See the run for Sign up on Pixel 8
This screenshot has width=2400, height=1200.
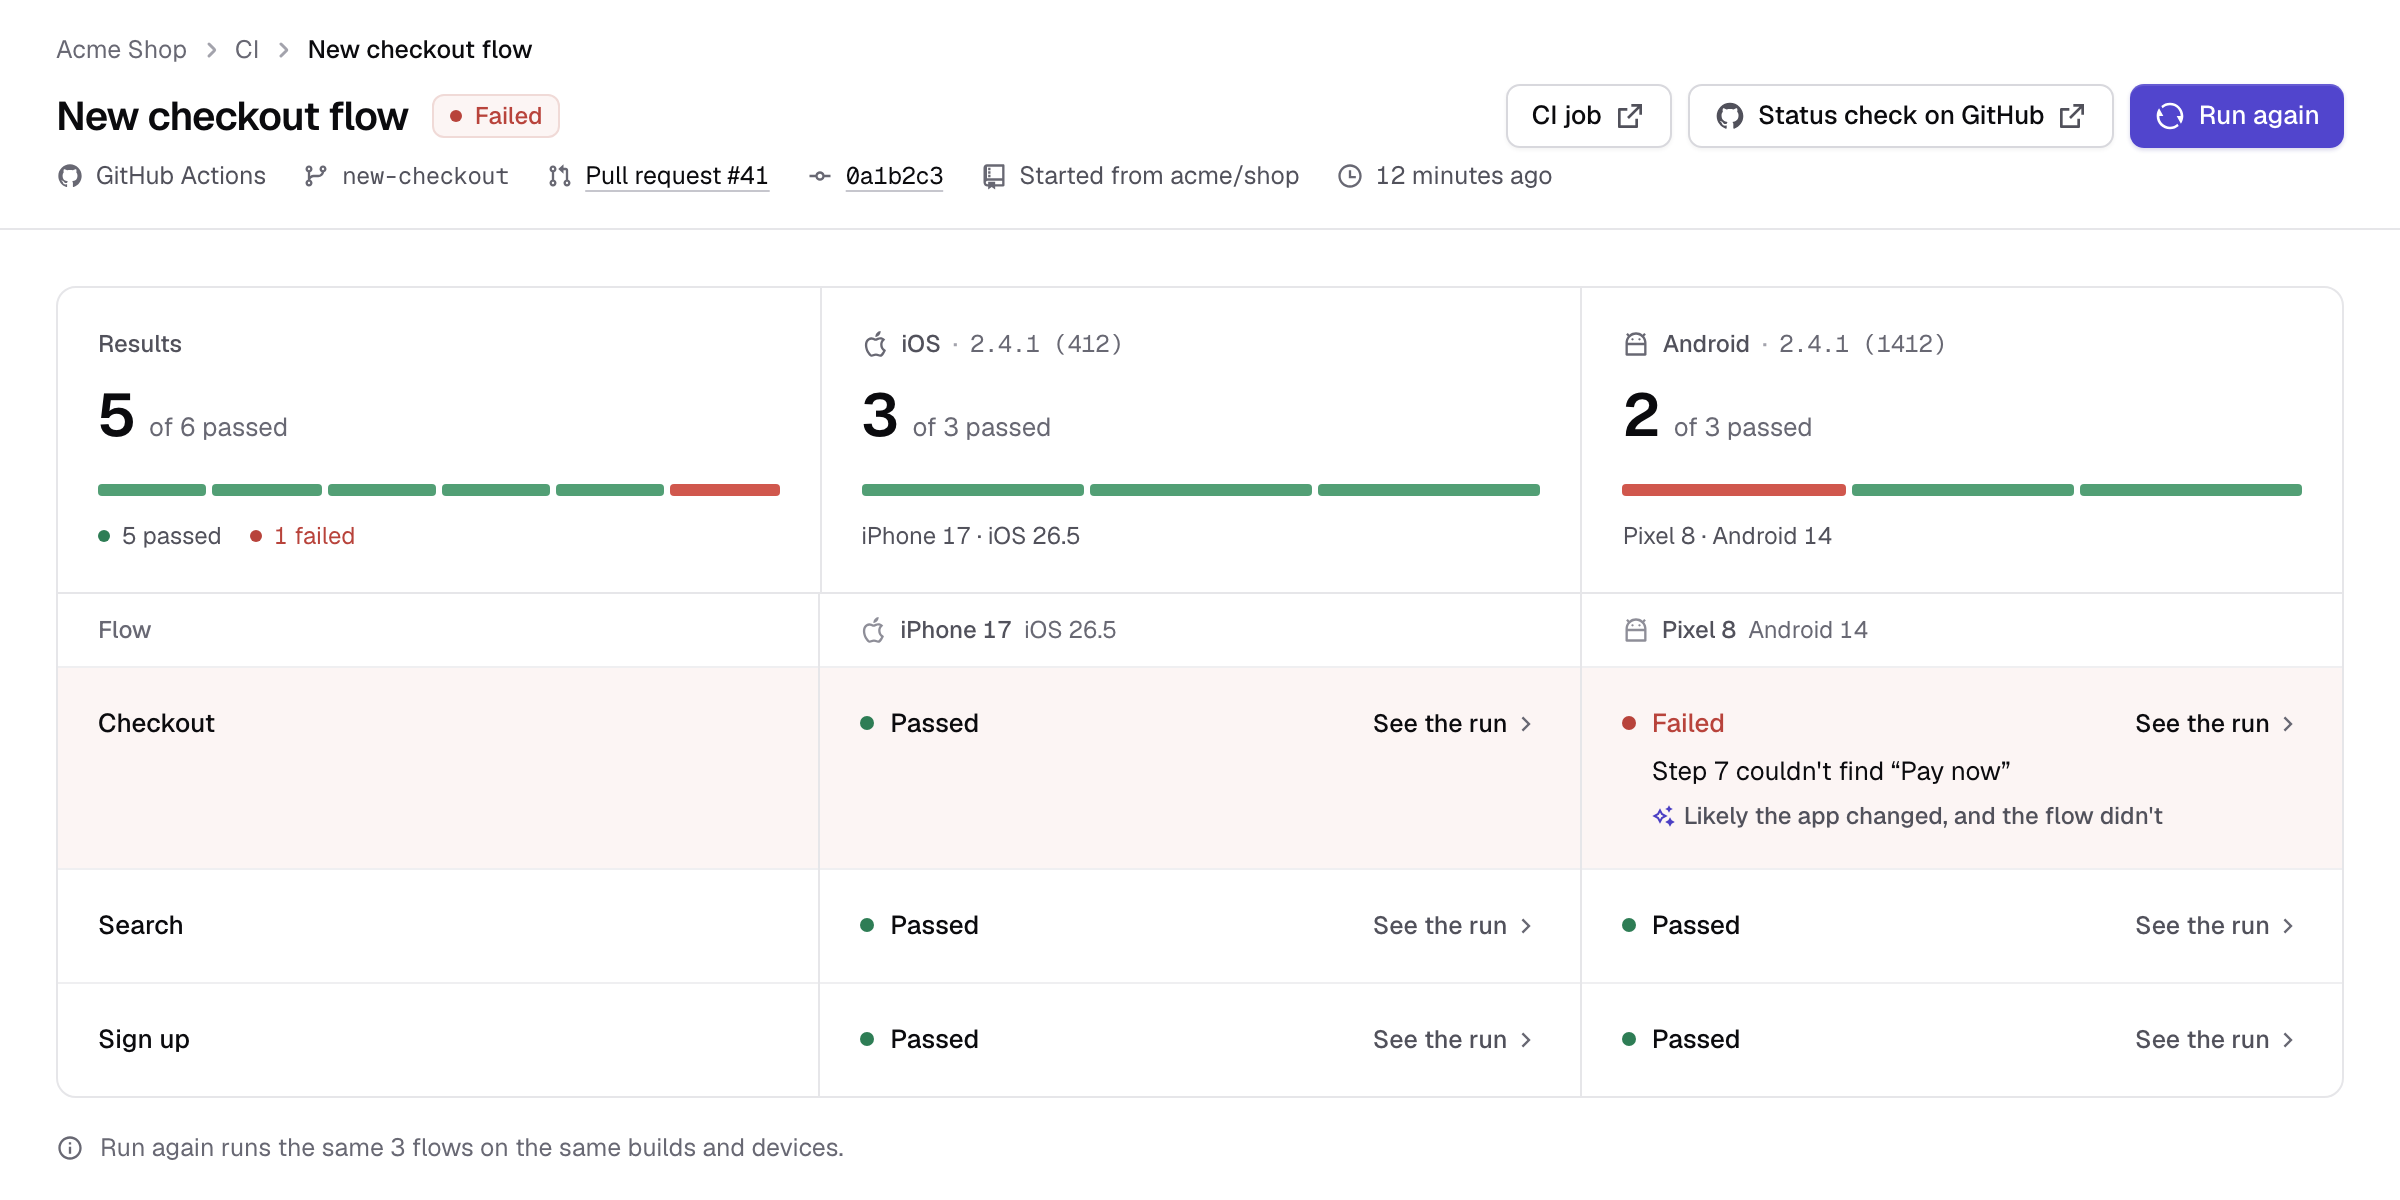[2214, 1040]
